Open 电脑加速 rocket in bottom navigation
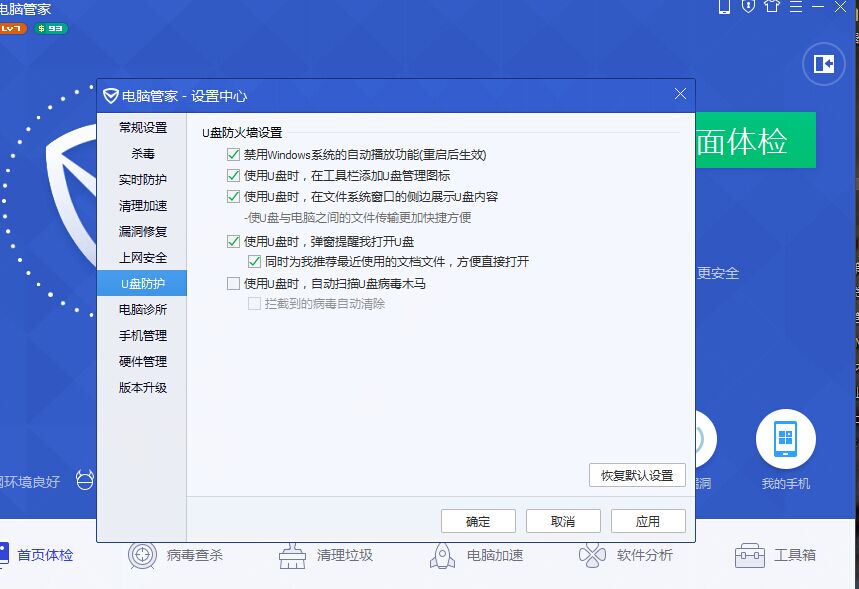Viewport: 859px width, 589px height. (x=476, y=555)
